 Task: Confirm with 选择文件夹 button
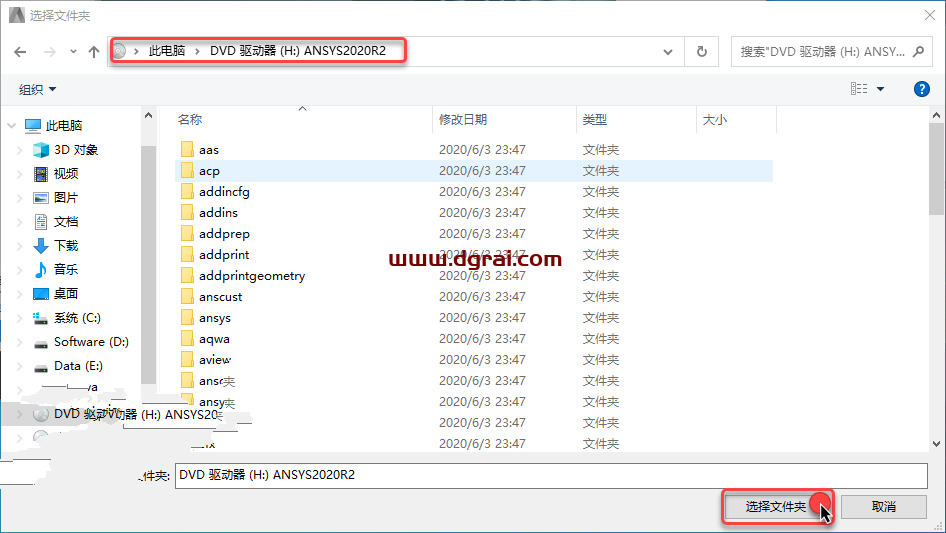[777, 506]
